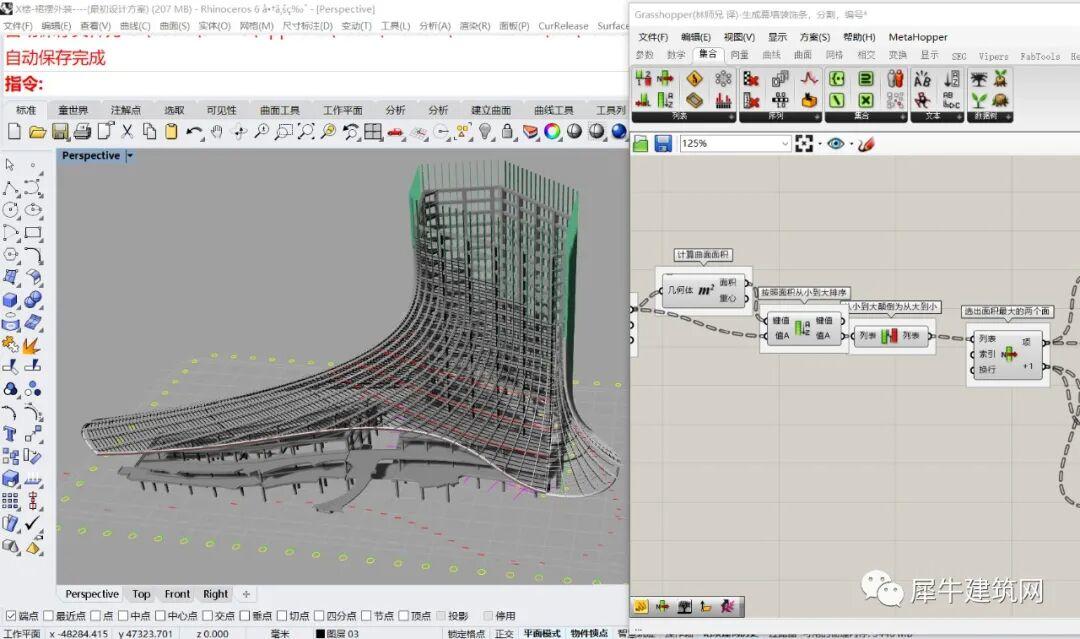This screenshot has width=1080, height=639.
Task: Enable the 最近点 osnap checkbox
Action: tap(48, 615)
